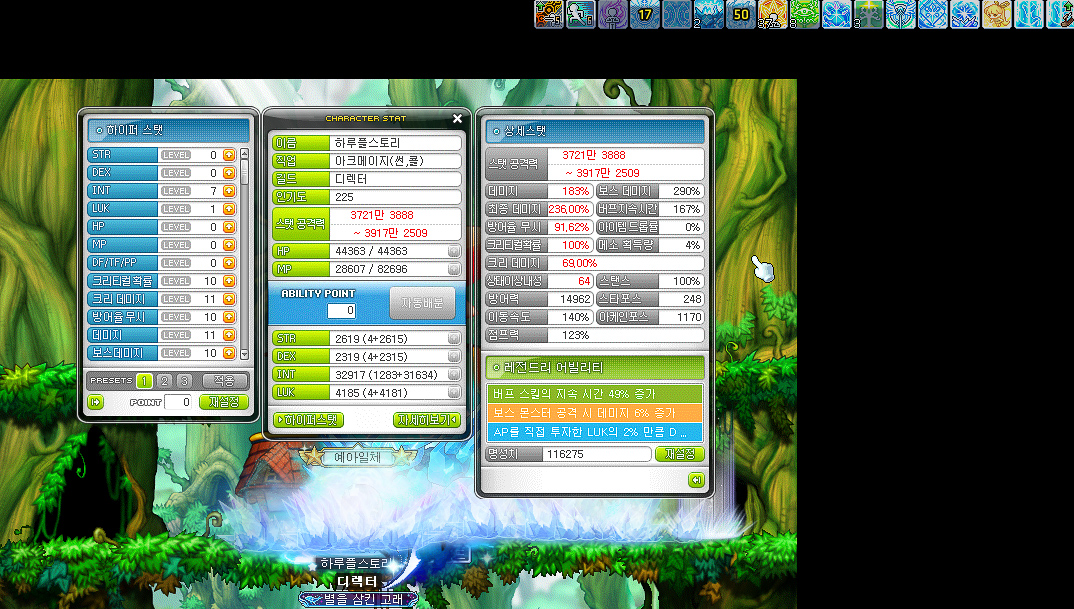Click the hyper stat list scrollbar thumb

(x=245, y=171)
